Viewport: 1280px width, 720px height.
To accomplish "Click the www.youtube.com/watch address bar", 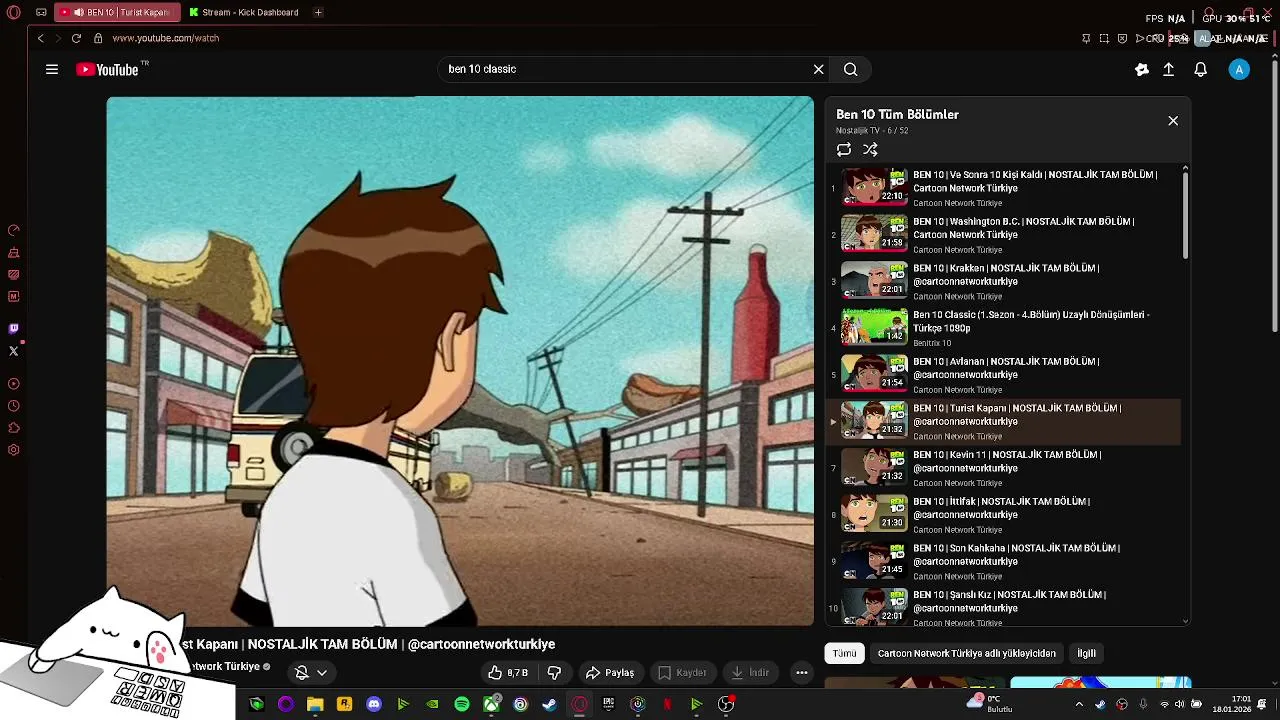I will (x=165, y=38).
